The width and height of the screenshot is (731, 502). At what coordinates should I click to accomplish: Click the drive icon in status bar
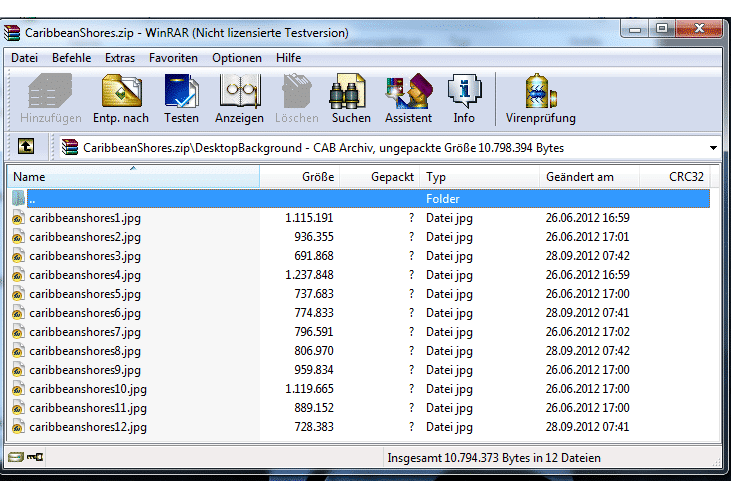point(16,458)
